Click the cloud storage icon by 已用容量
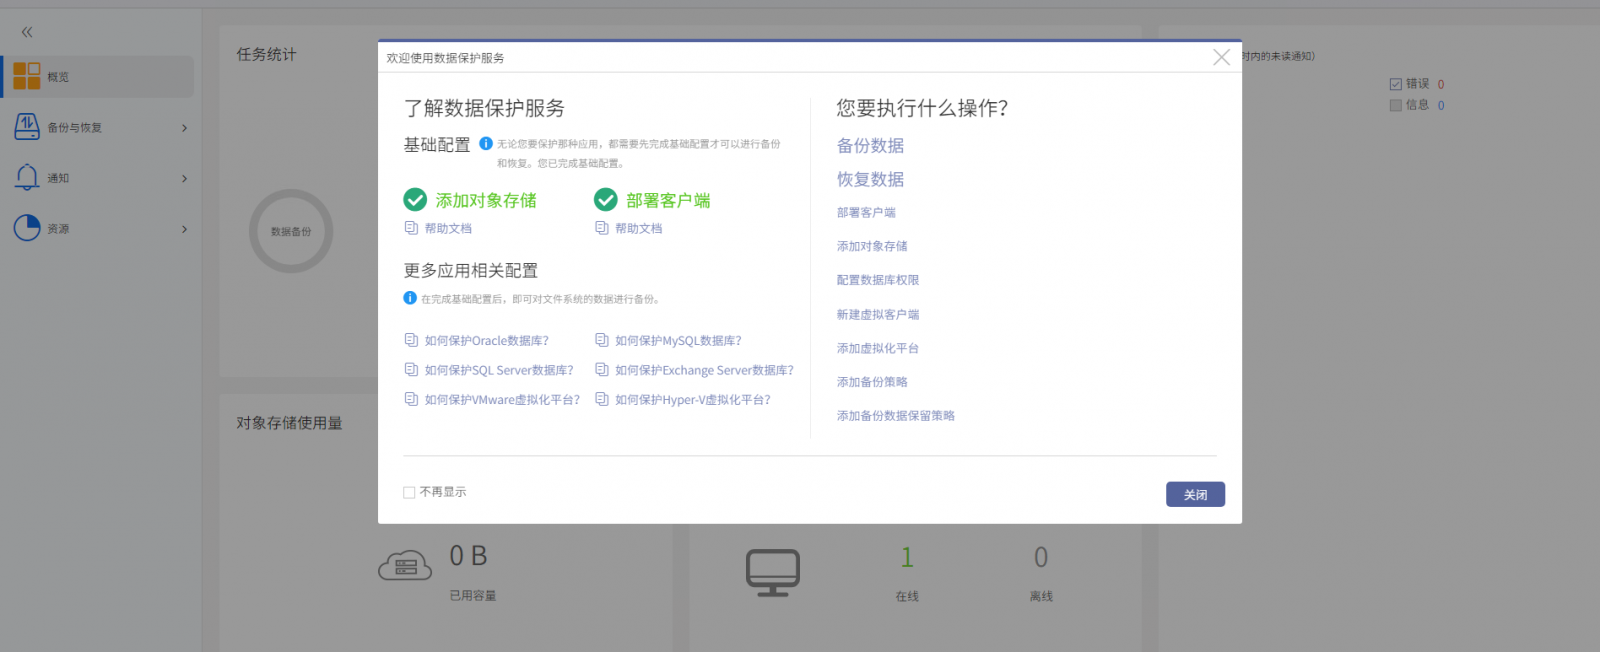This screenshot has height=652, width=1600. pyautogui.click(x=405, y=566)
